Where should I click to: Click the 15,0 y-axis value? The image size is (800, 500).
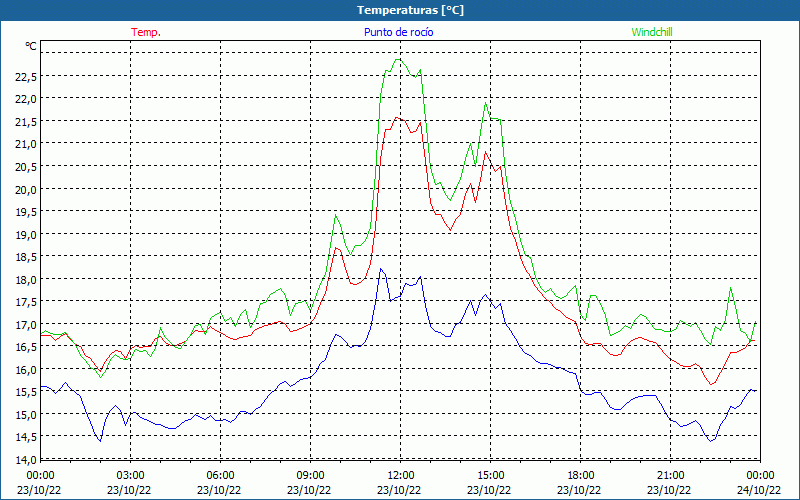click(x=26, y=415)
